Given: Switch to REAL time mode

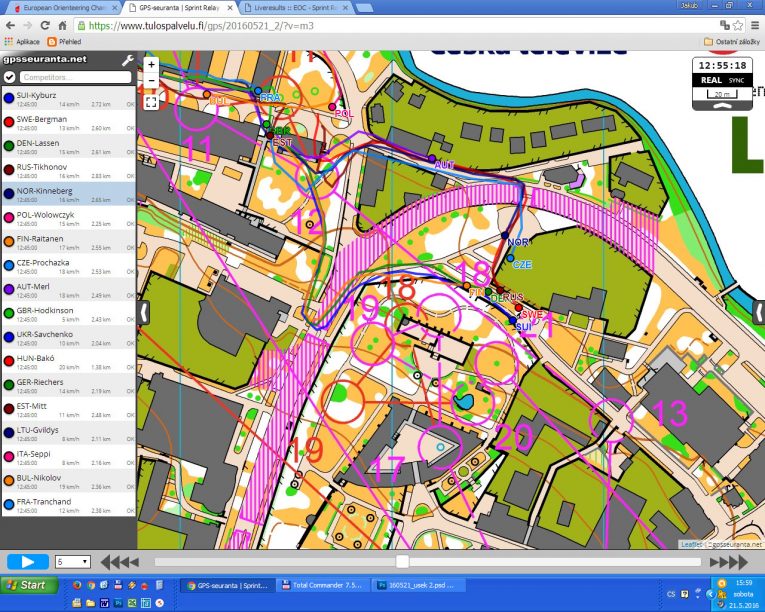Looking at the screenshot, I should pyautogui.click(x=711, y=80).
